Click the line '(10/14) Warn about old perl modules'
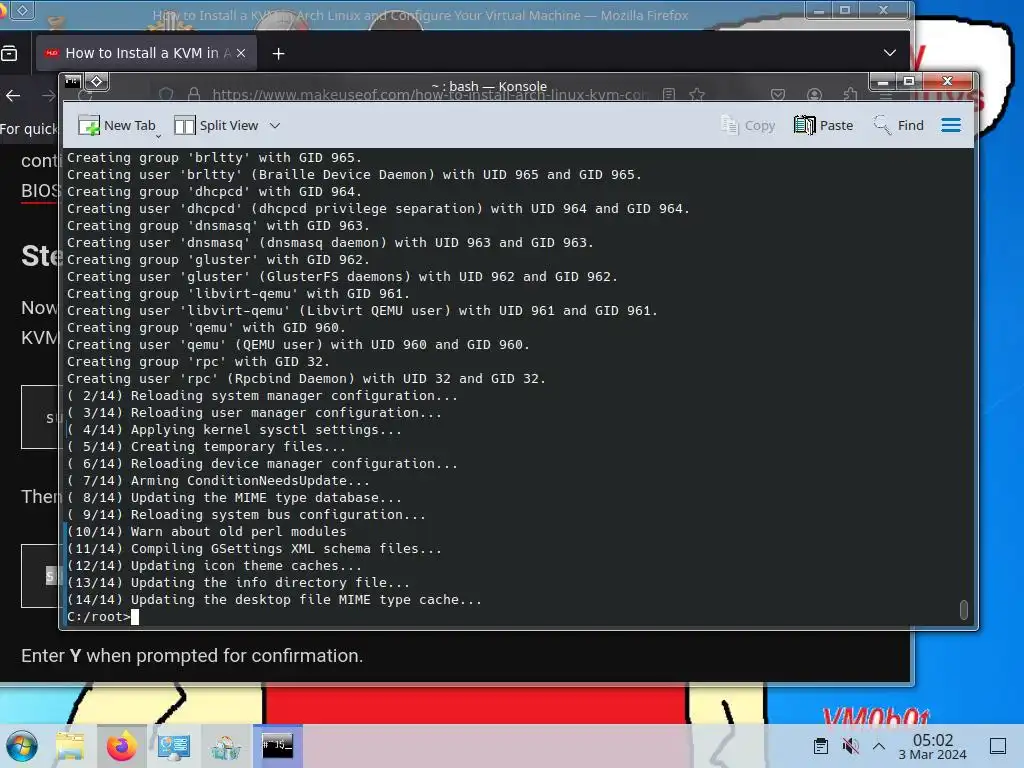This screenshot has width=1024, height=768. (206, 532)
